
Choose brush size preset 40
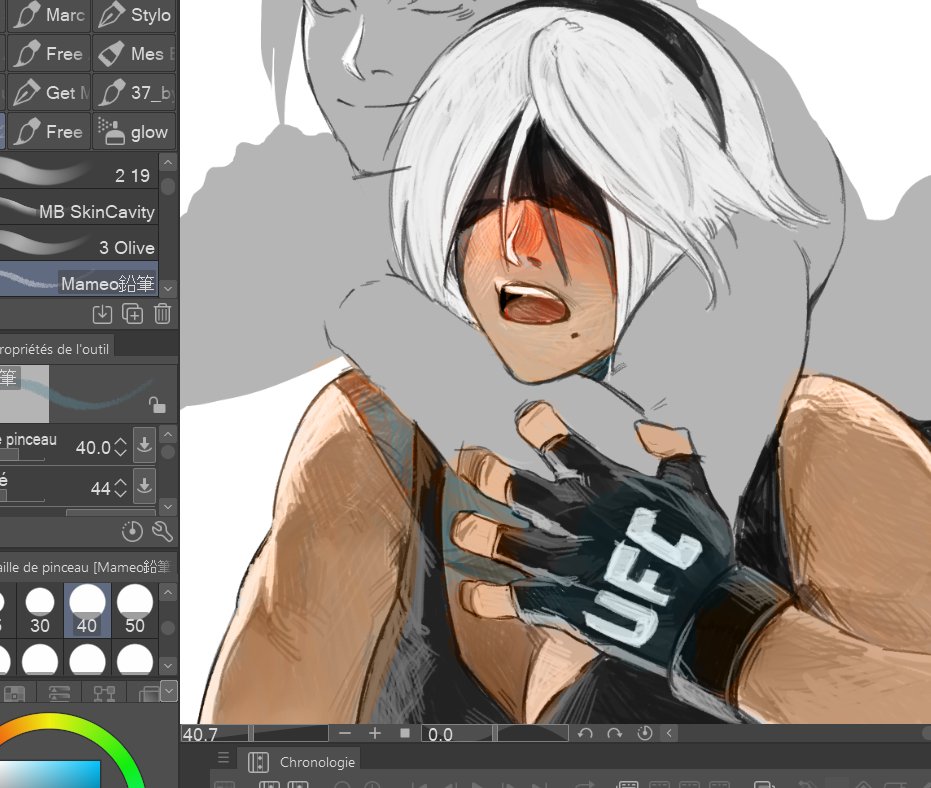[87, 610]
